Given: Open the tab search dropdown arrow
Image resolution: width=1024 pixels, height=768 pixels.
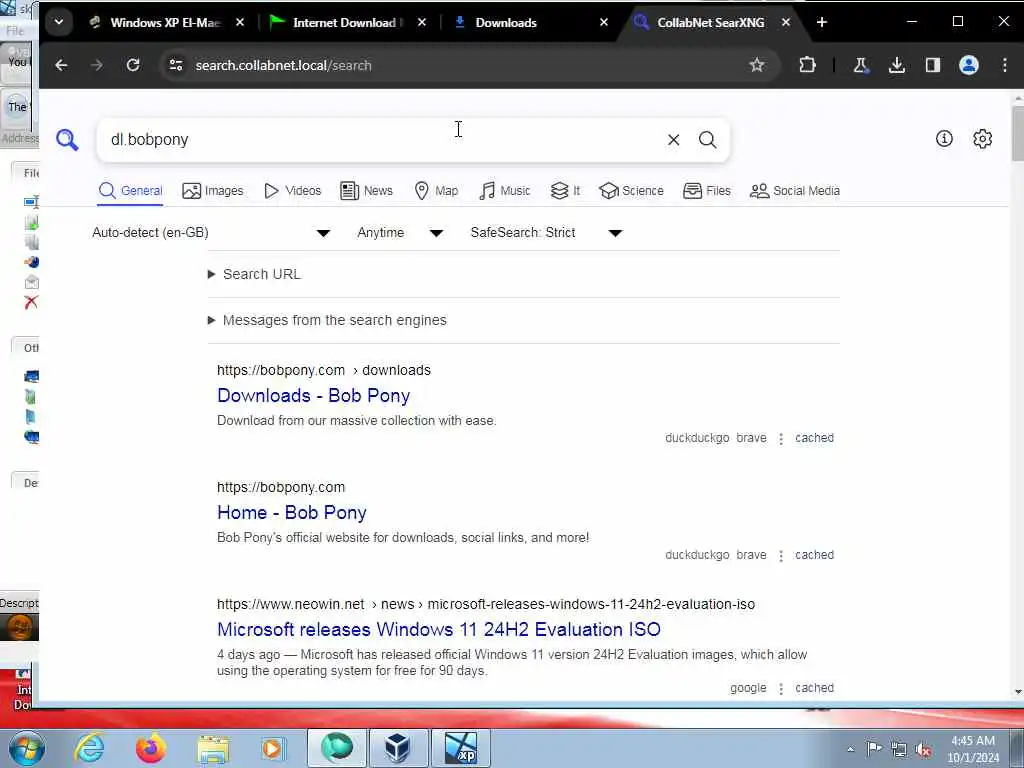Looking at the screenshot, I should click(x=59, y=22).
